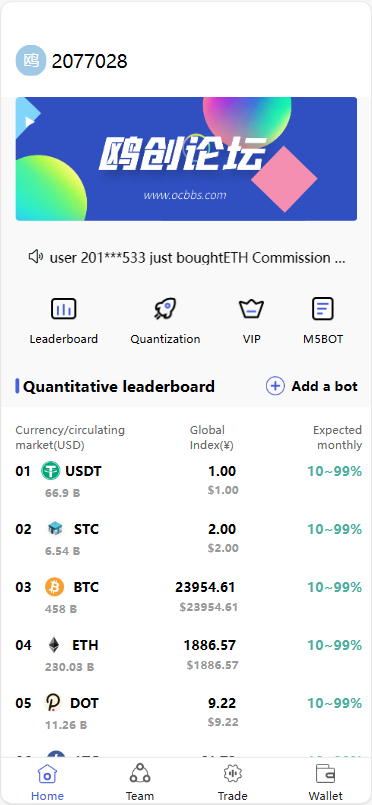This screenshot has width=372, height=805.
Task: Open the ocbbs.com promotional banner
Action: coord(186,159)
